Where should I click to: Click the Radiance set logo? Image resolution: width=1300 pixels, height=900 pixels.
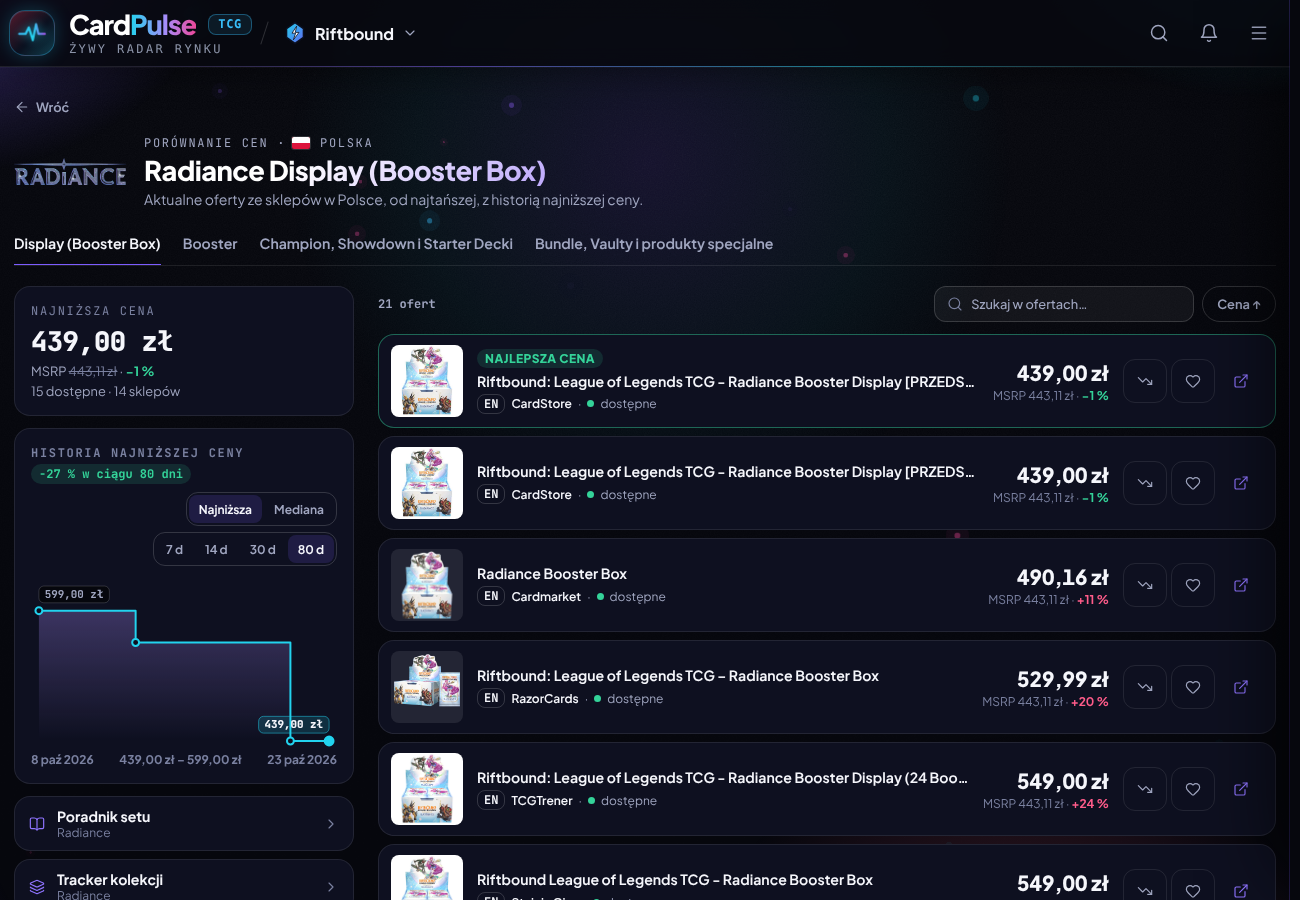pos(71,172)
